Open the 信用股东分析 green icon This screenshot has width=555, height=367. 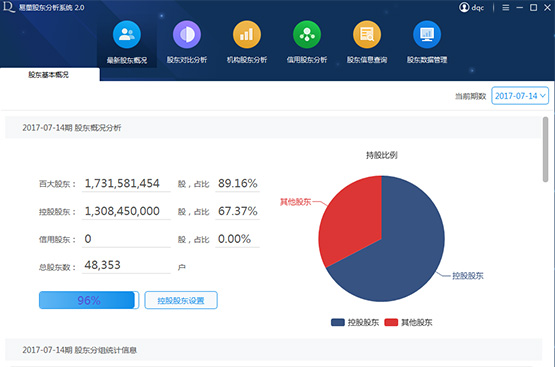(x=307, y=34)
